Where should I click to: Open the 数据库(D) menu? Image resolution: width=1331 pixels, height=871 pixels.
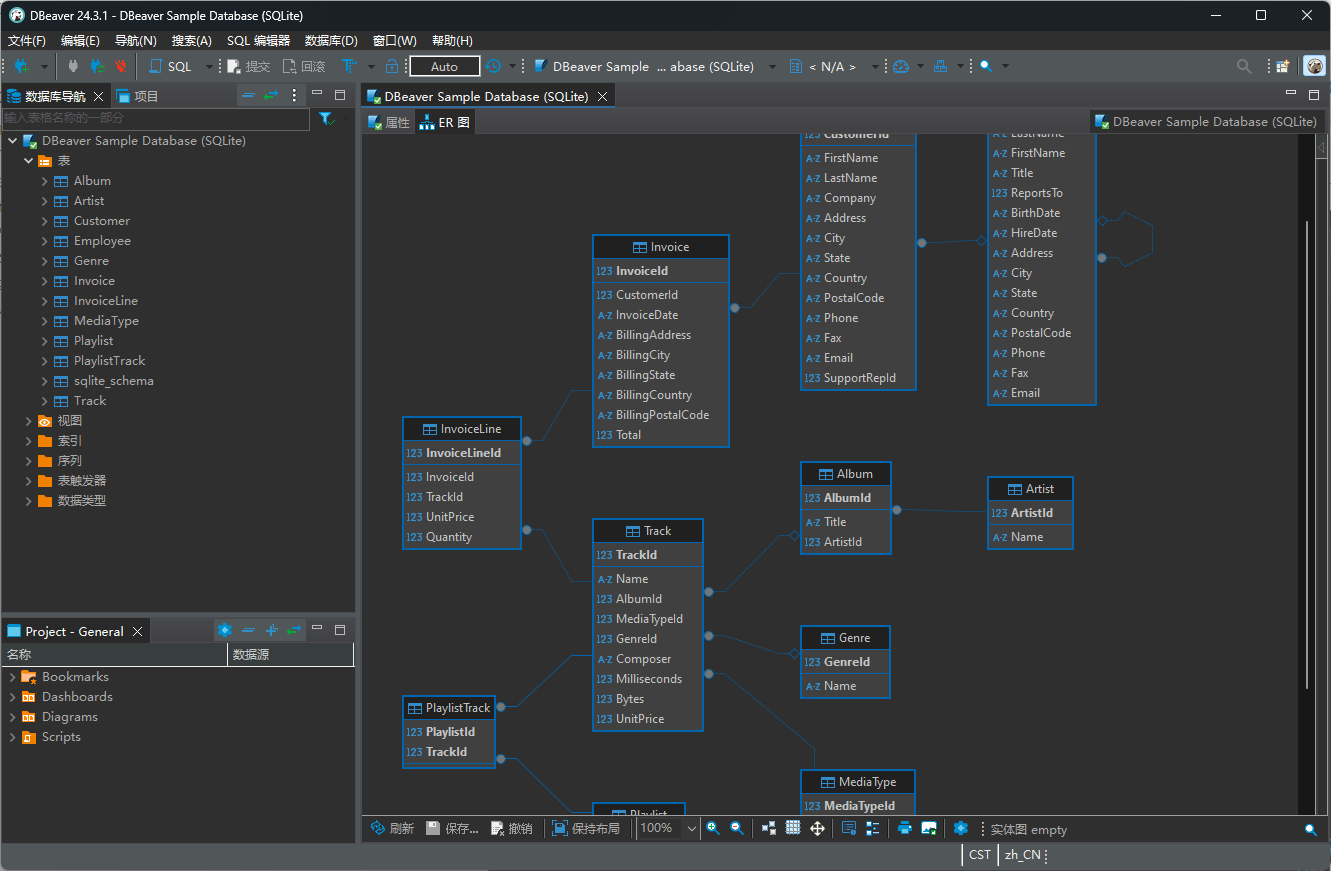coord(331,41)
